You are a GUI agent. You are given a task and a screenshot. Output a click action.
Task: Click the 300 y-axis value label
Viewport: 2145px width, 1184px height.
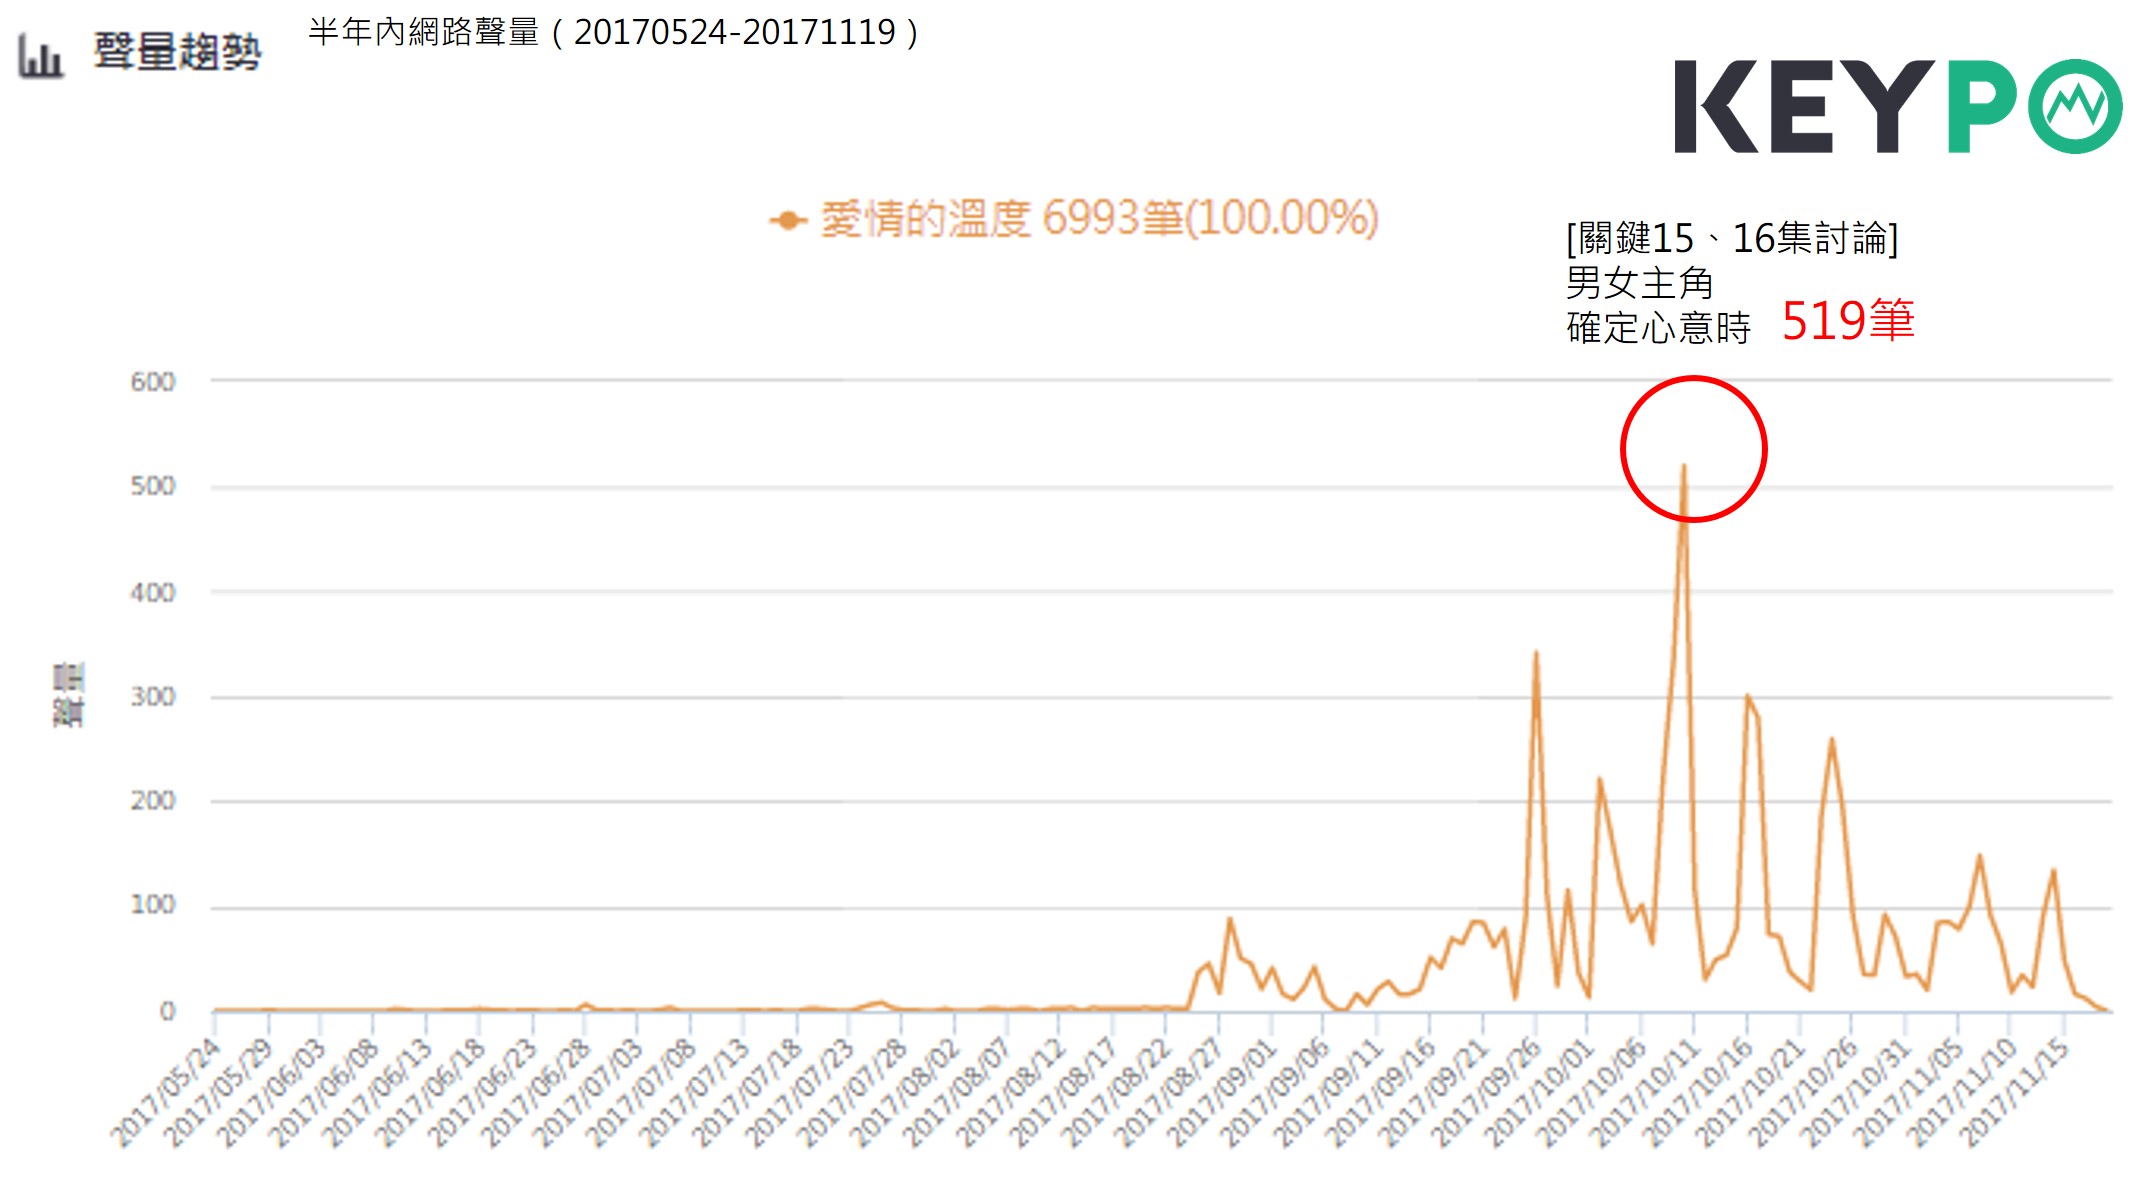(153, 697)
